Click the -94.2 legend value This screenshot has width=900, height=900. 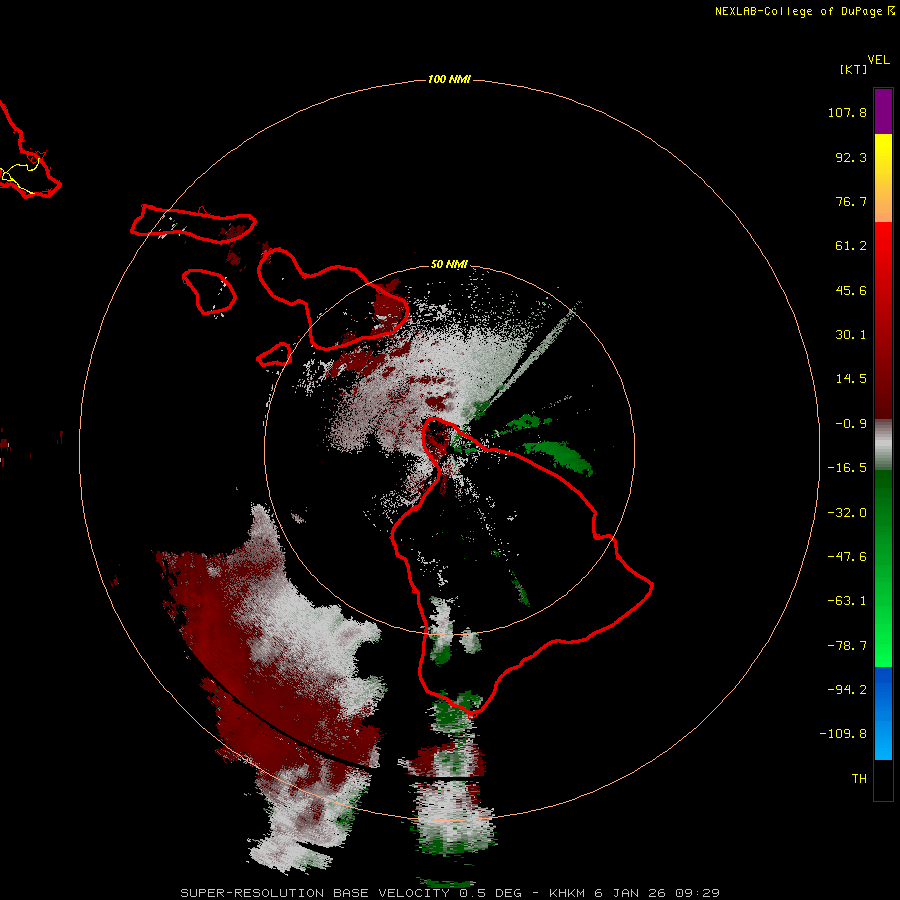(847, 689)
